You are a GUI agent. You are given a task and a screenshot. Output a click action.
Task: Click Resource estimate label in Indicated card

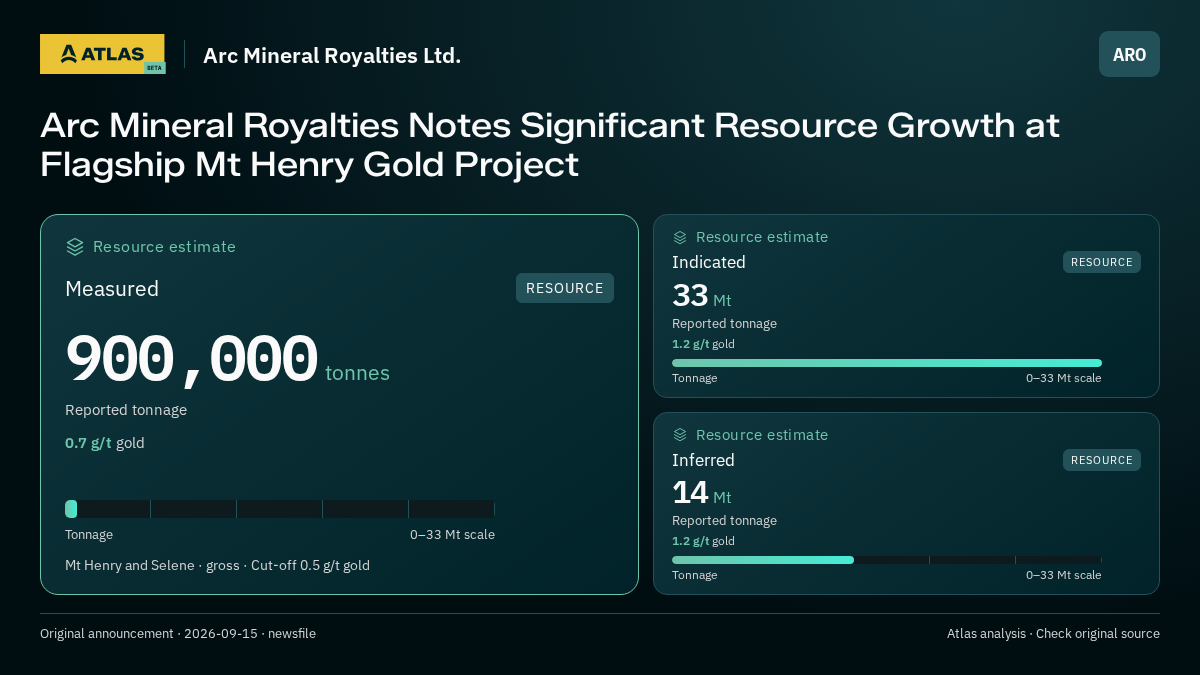762,237
